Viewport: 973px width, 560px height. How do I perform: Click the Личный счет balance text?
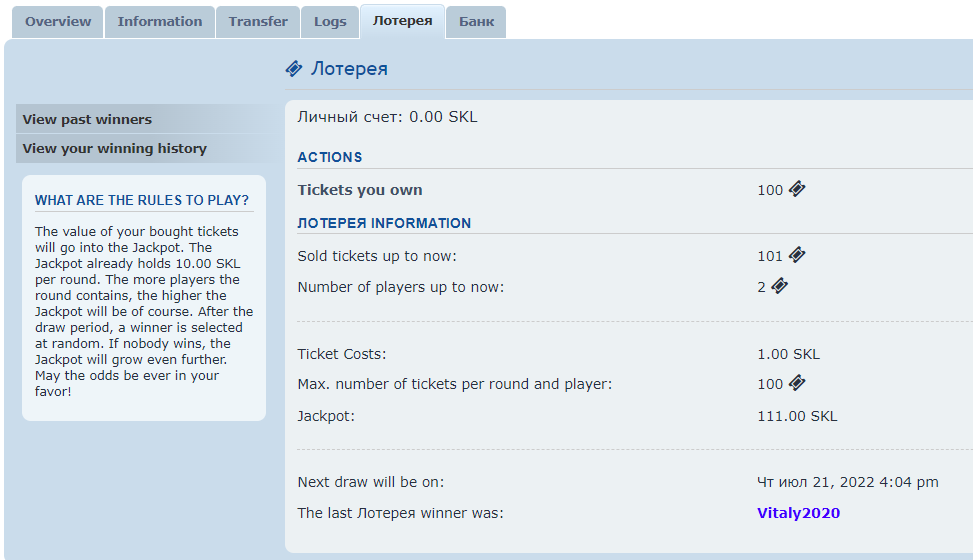387,117
